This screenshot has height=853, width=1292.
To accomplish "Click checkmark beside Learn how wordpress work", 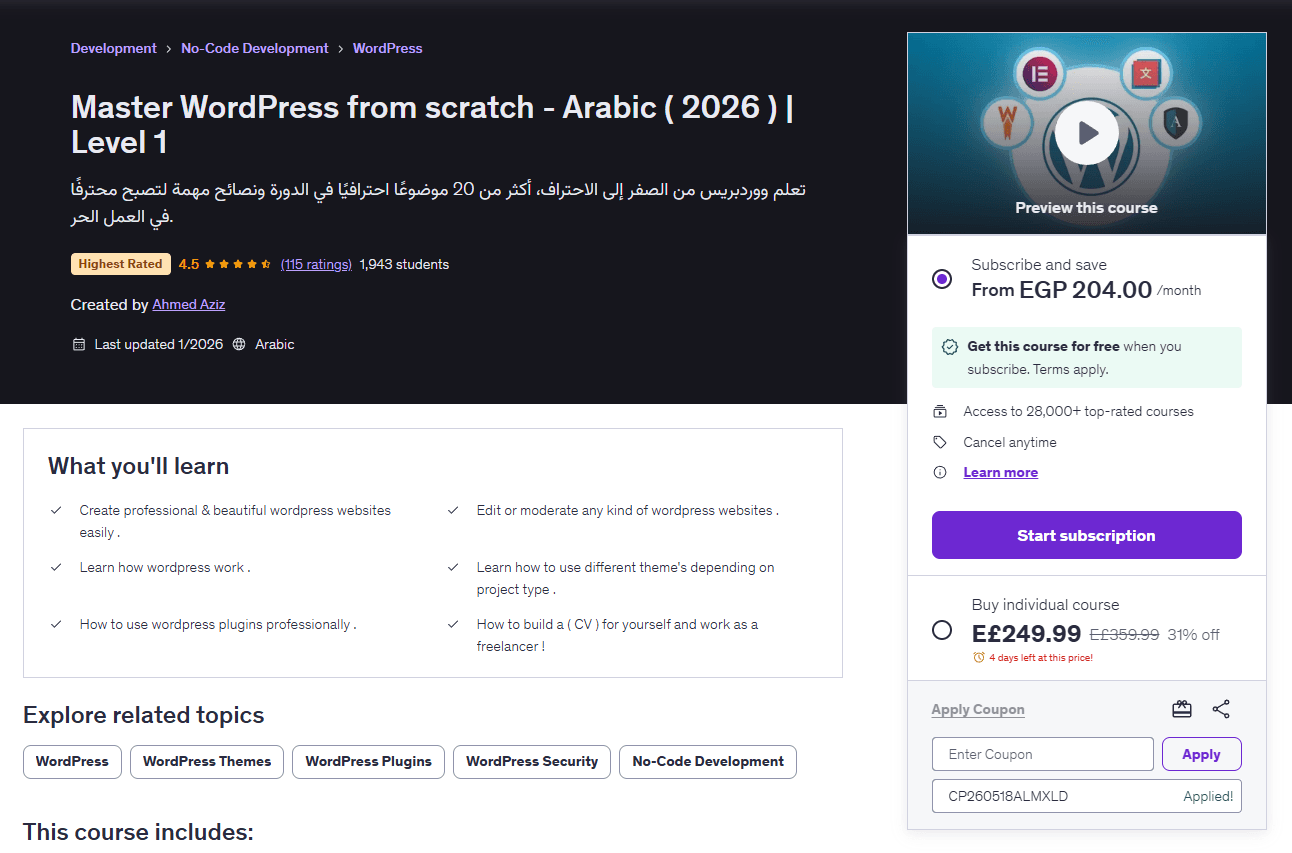I will click(57, 567).
